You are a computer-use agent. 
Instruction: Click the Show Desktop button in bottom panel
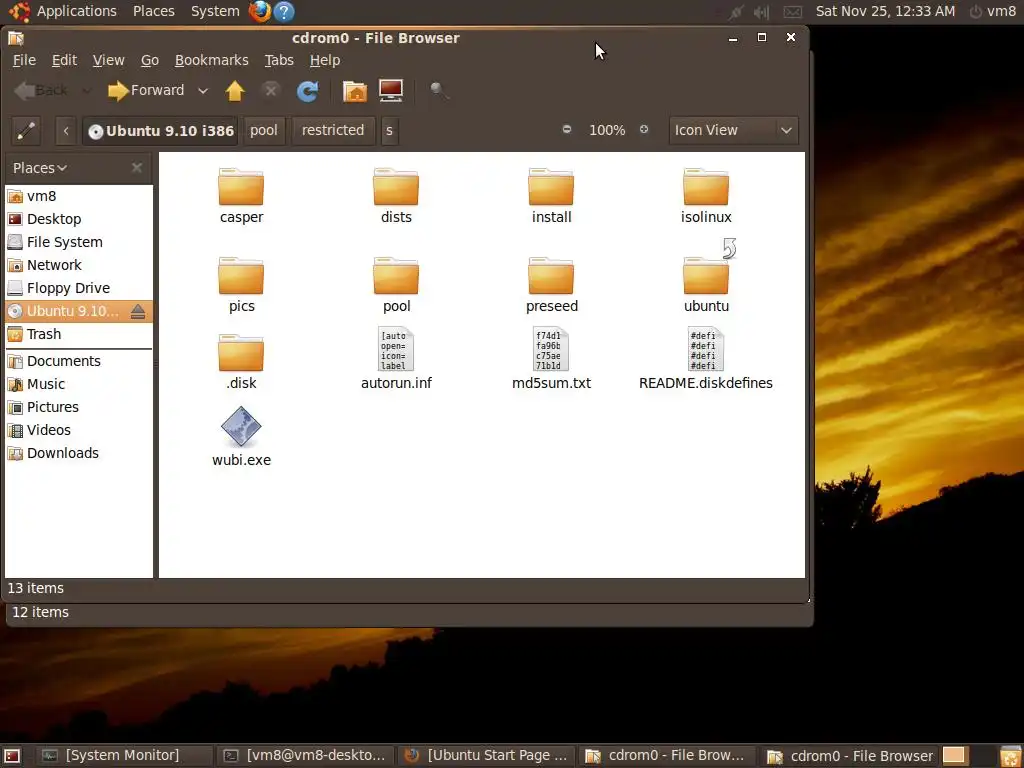click(x=12, y=756)
